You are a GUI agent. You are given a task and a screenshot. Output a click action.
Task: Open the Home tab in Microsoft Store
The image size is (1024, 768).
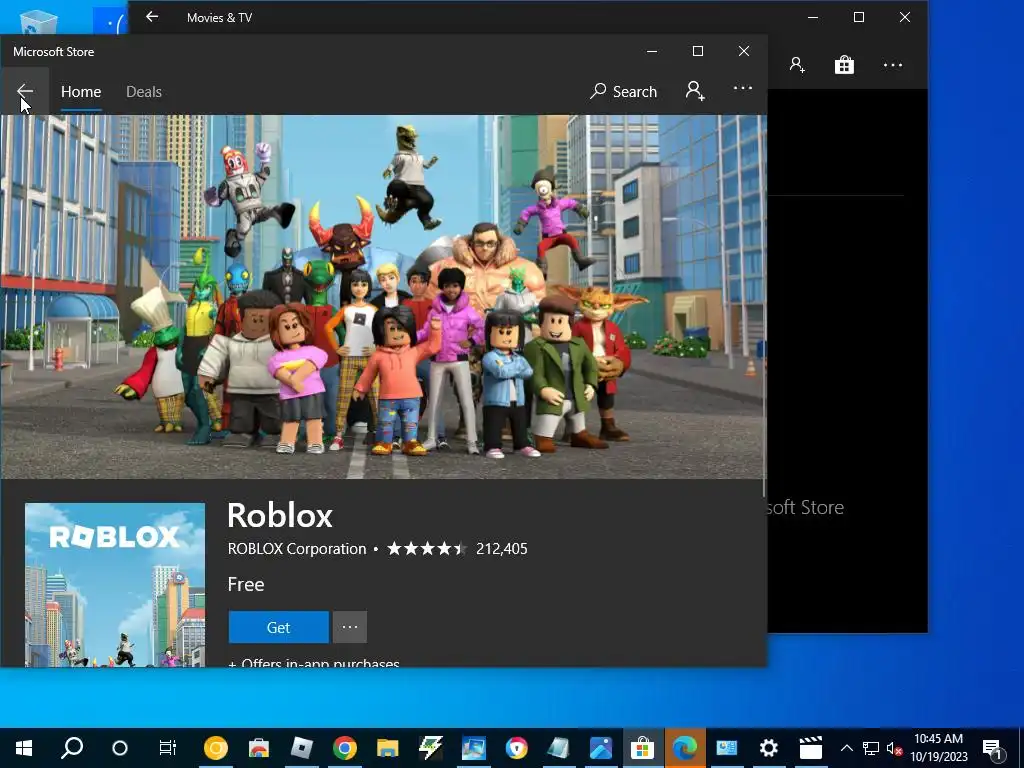(x=81, y=91)
